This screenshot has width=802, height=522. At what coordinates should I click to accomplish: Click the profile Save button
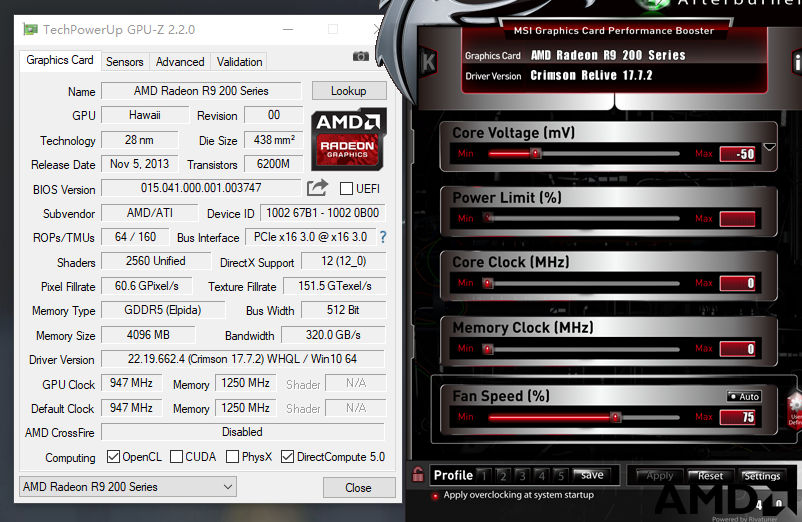click(592, 475)
